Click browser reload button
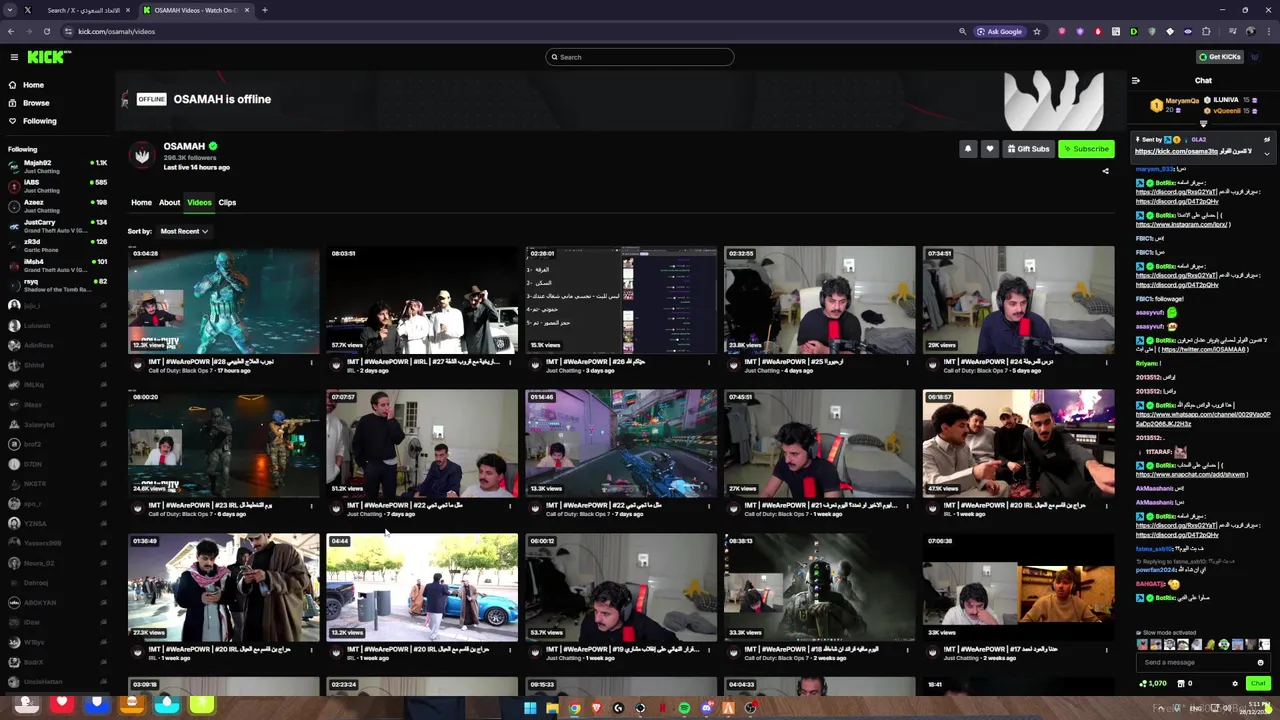This screenshot has width=1280, height=720. click(x=46, y=31)
